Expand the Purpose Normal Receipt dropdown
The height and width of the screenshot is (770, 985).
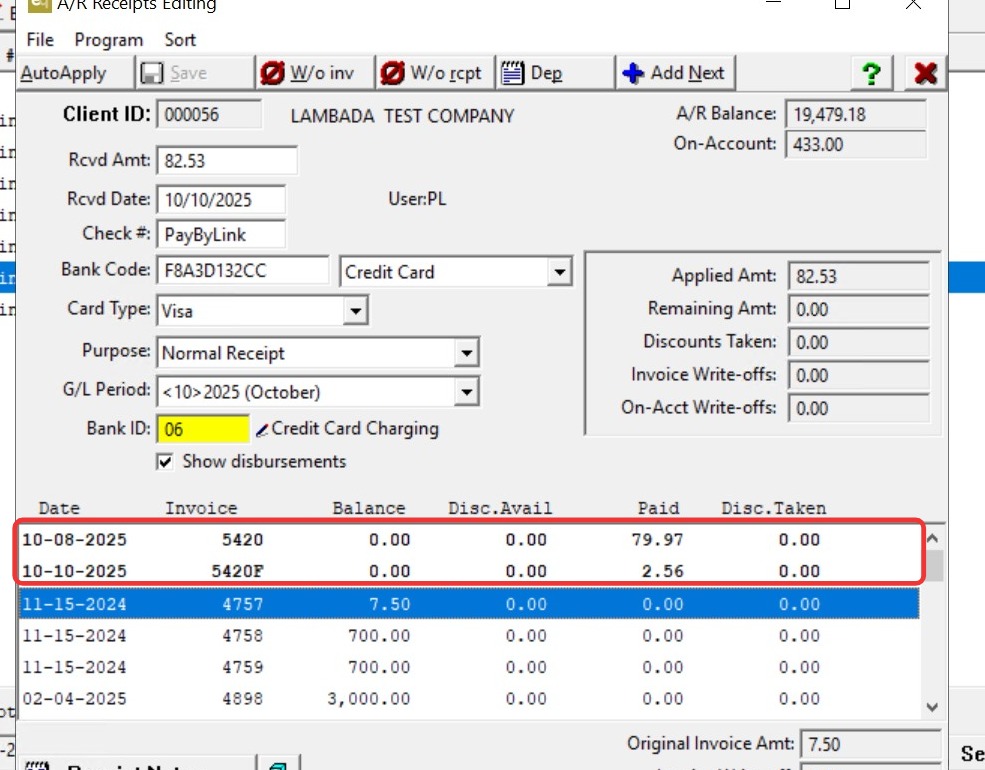coord(467,353)
